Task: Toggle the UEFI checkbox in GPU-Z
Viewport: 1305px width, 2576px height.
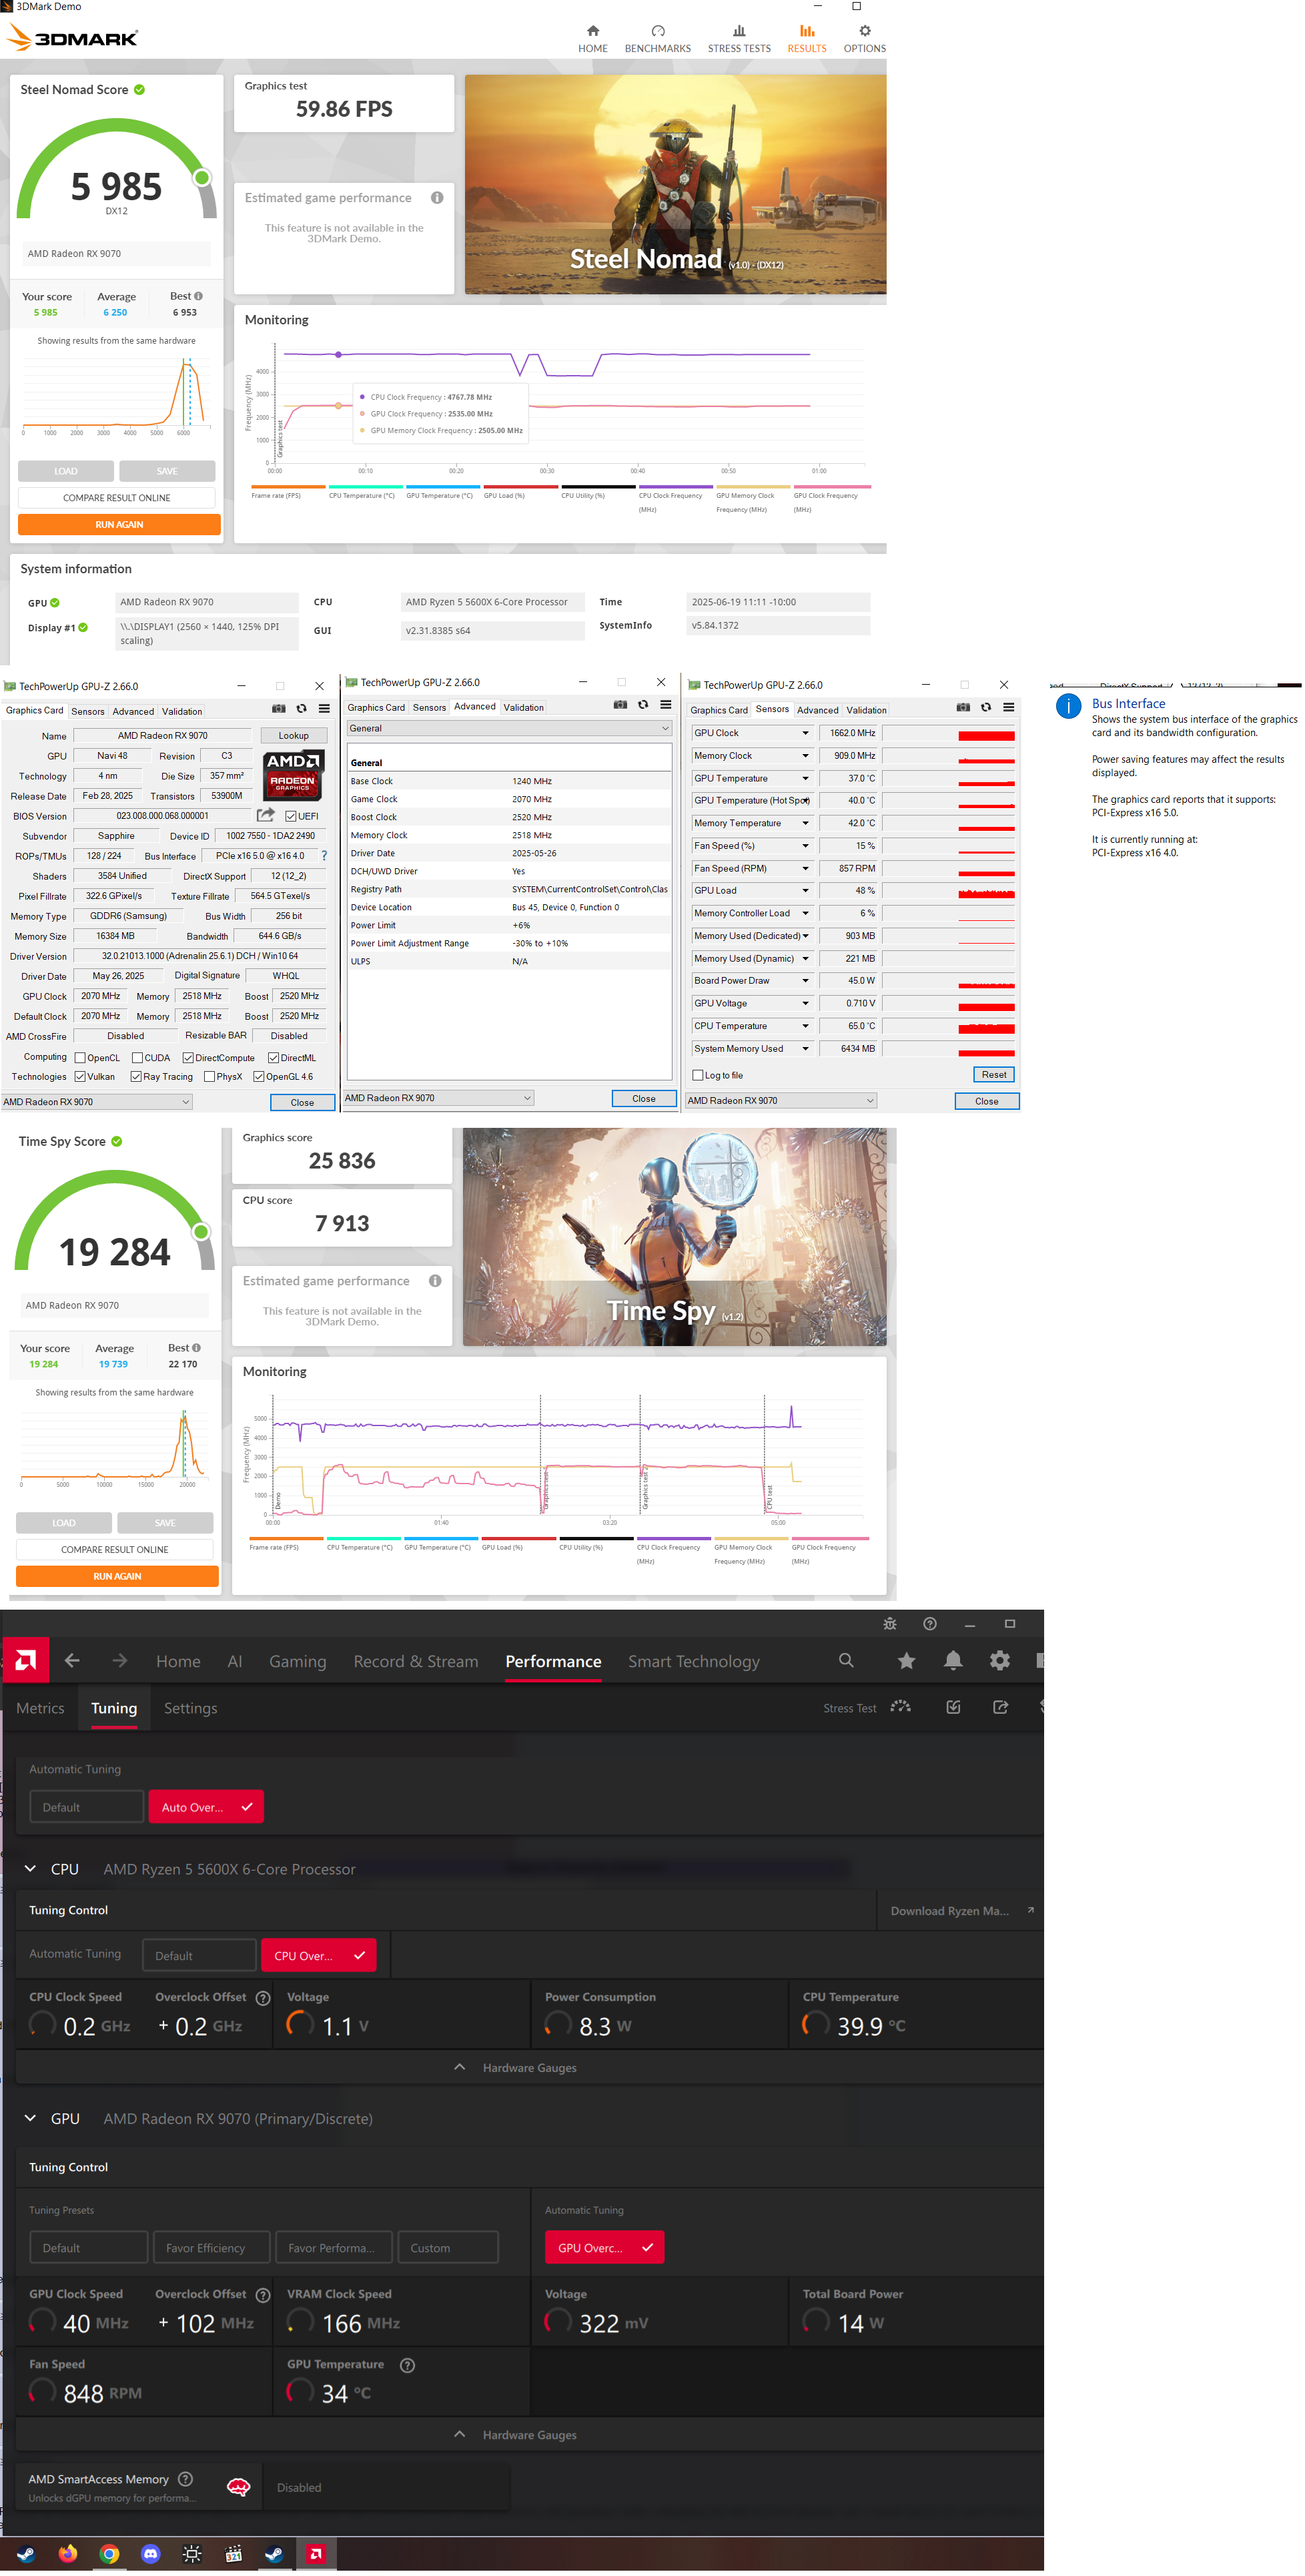Action: click(x=290, y=816)
